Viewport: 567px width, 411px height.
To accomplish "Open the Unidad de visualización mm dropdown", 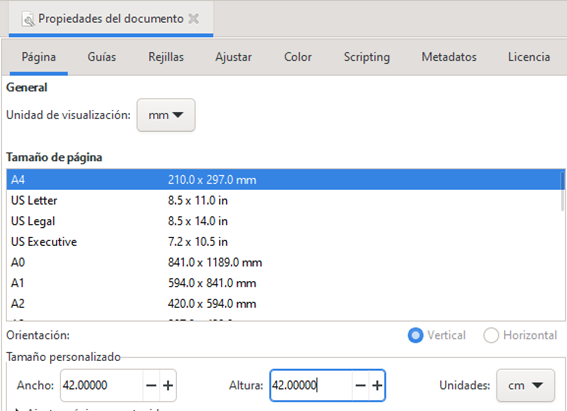I will (x=166, y=115).
